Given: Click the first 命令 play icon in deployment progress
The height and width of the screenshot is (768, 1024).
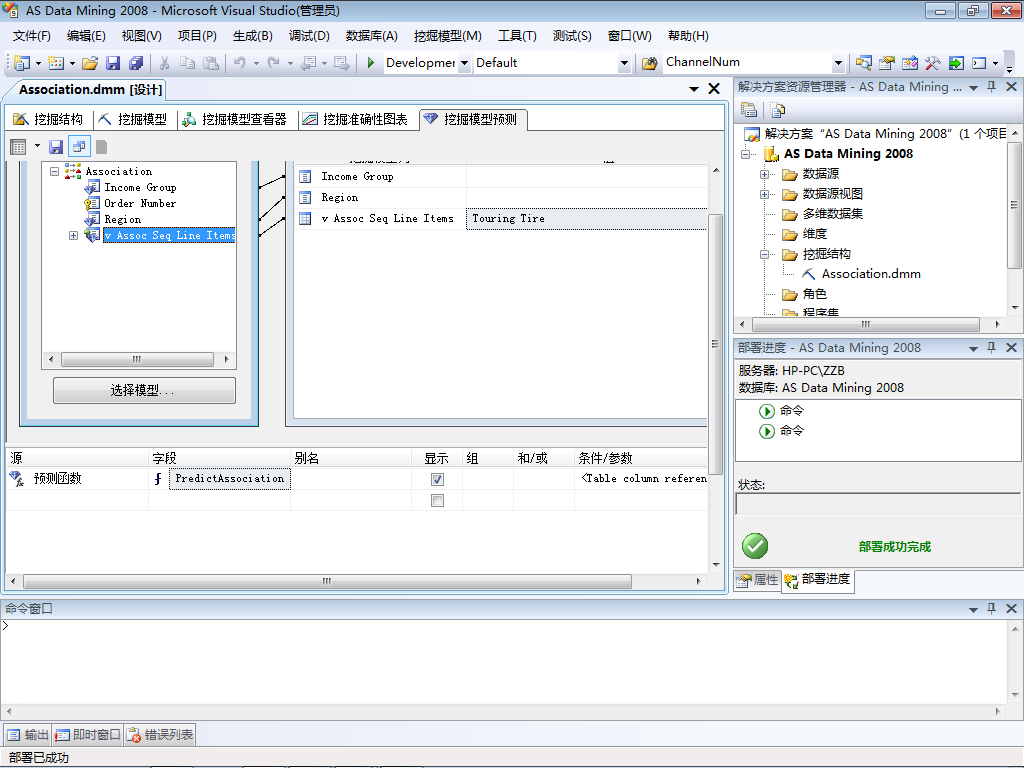Looking at the screenshot, I should (x=767, y=411).
